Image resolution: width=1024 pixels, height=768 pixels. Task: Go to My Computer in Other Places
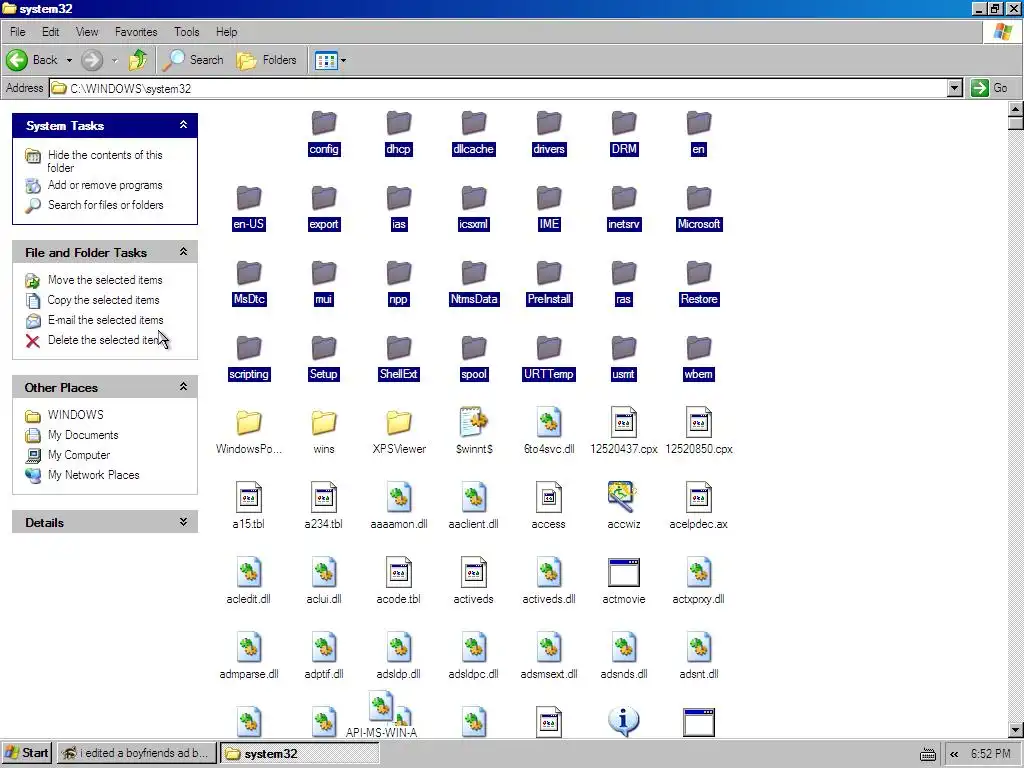tap(78, 455)
